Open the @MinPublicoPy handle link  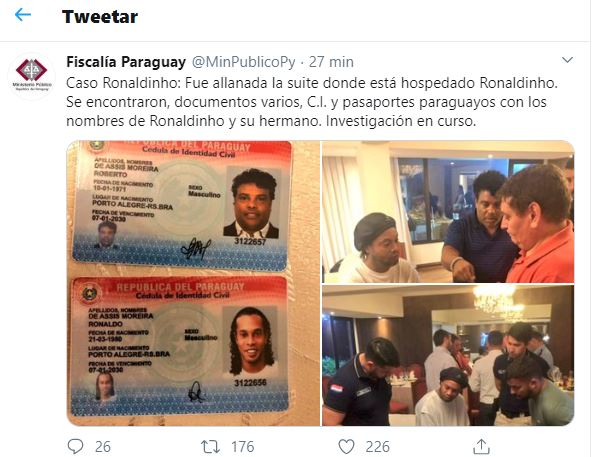244,62
